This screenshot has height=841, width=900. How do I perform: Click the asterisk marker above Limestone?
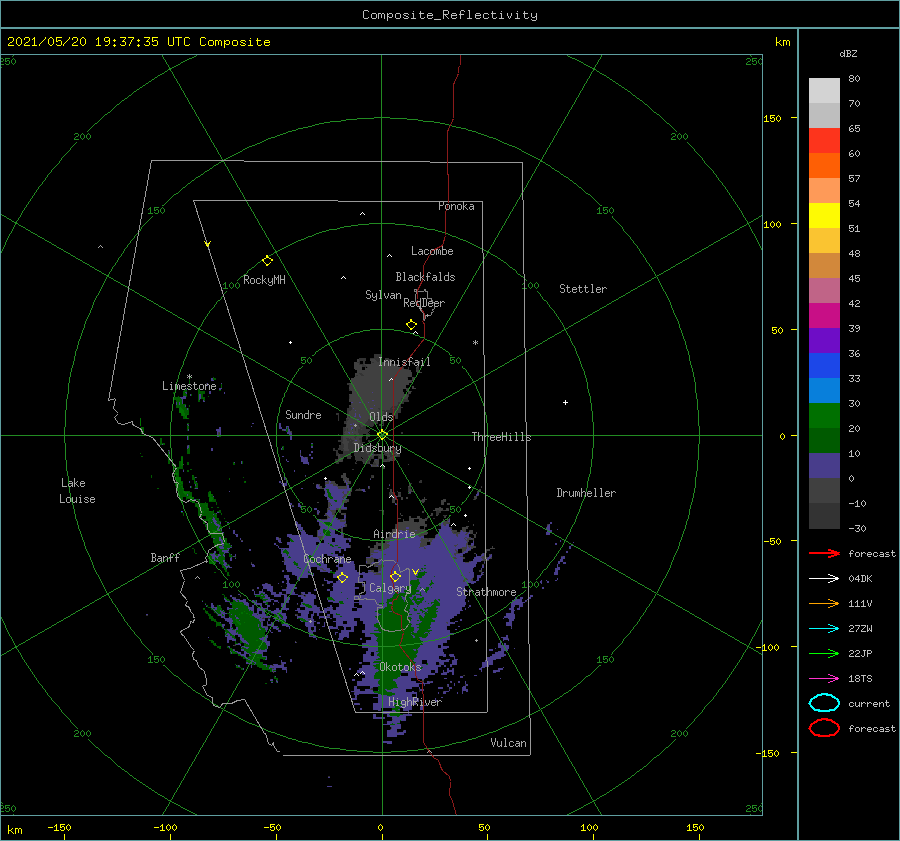[189, 377]
